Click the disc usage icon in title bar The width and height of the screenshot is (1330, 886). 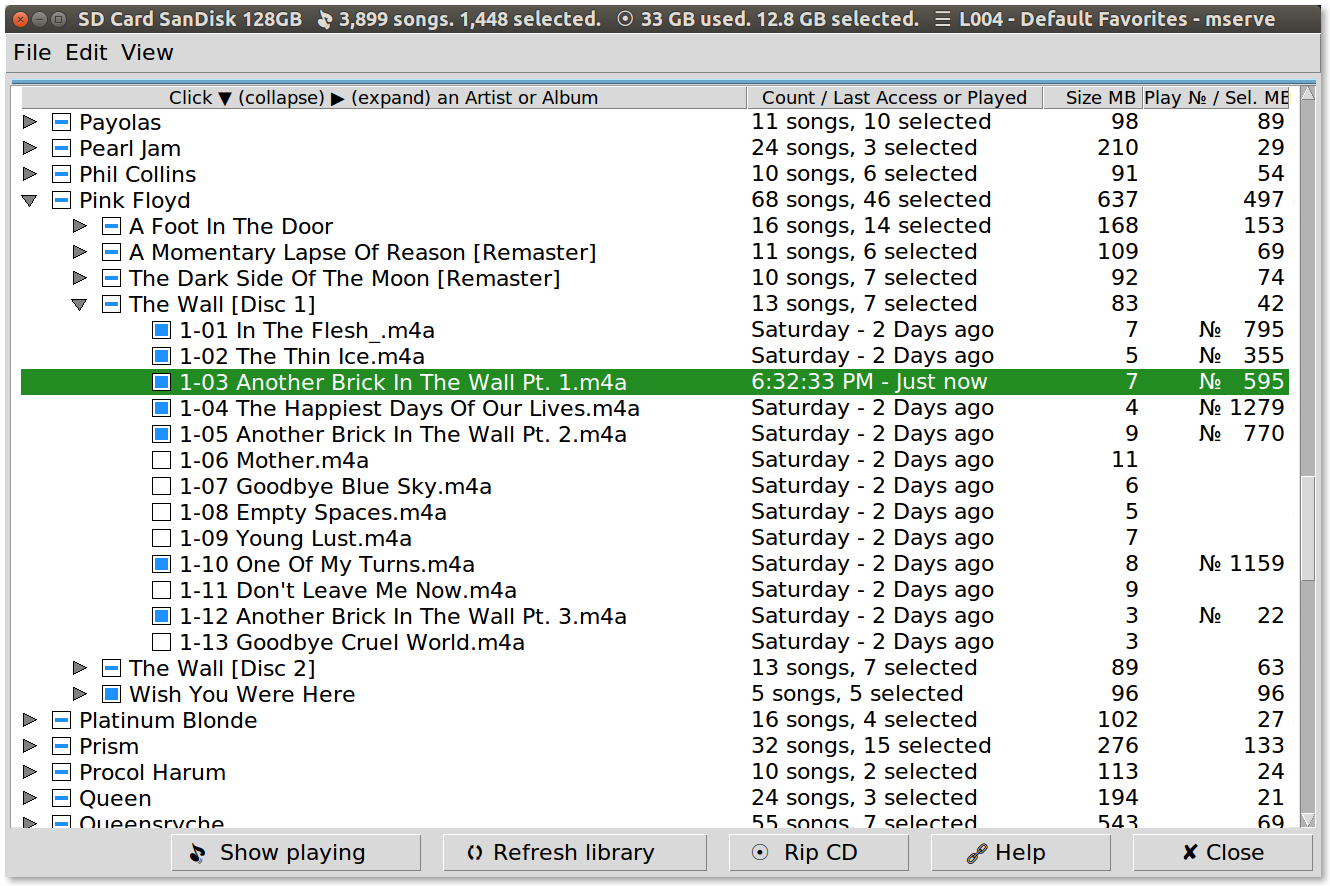tap(625, 19)
